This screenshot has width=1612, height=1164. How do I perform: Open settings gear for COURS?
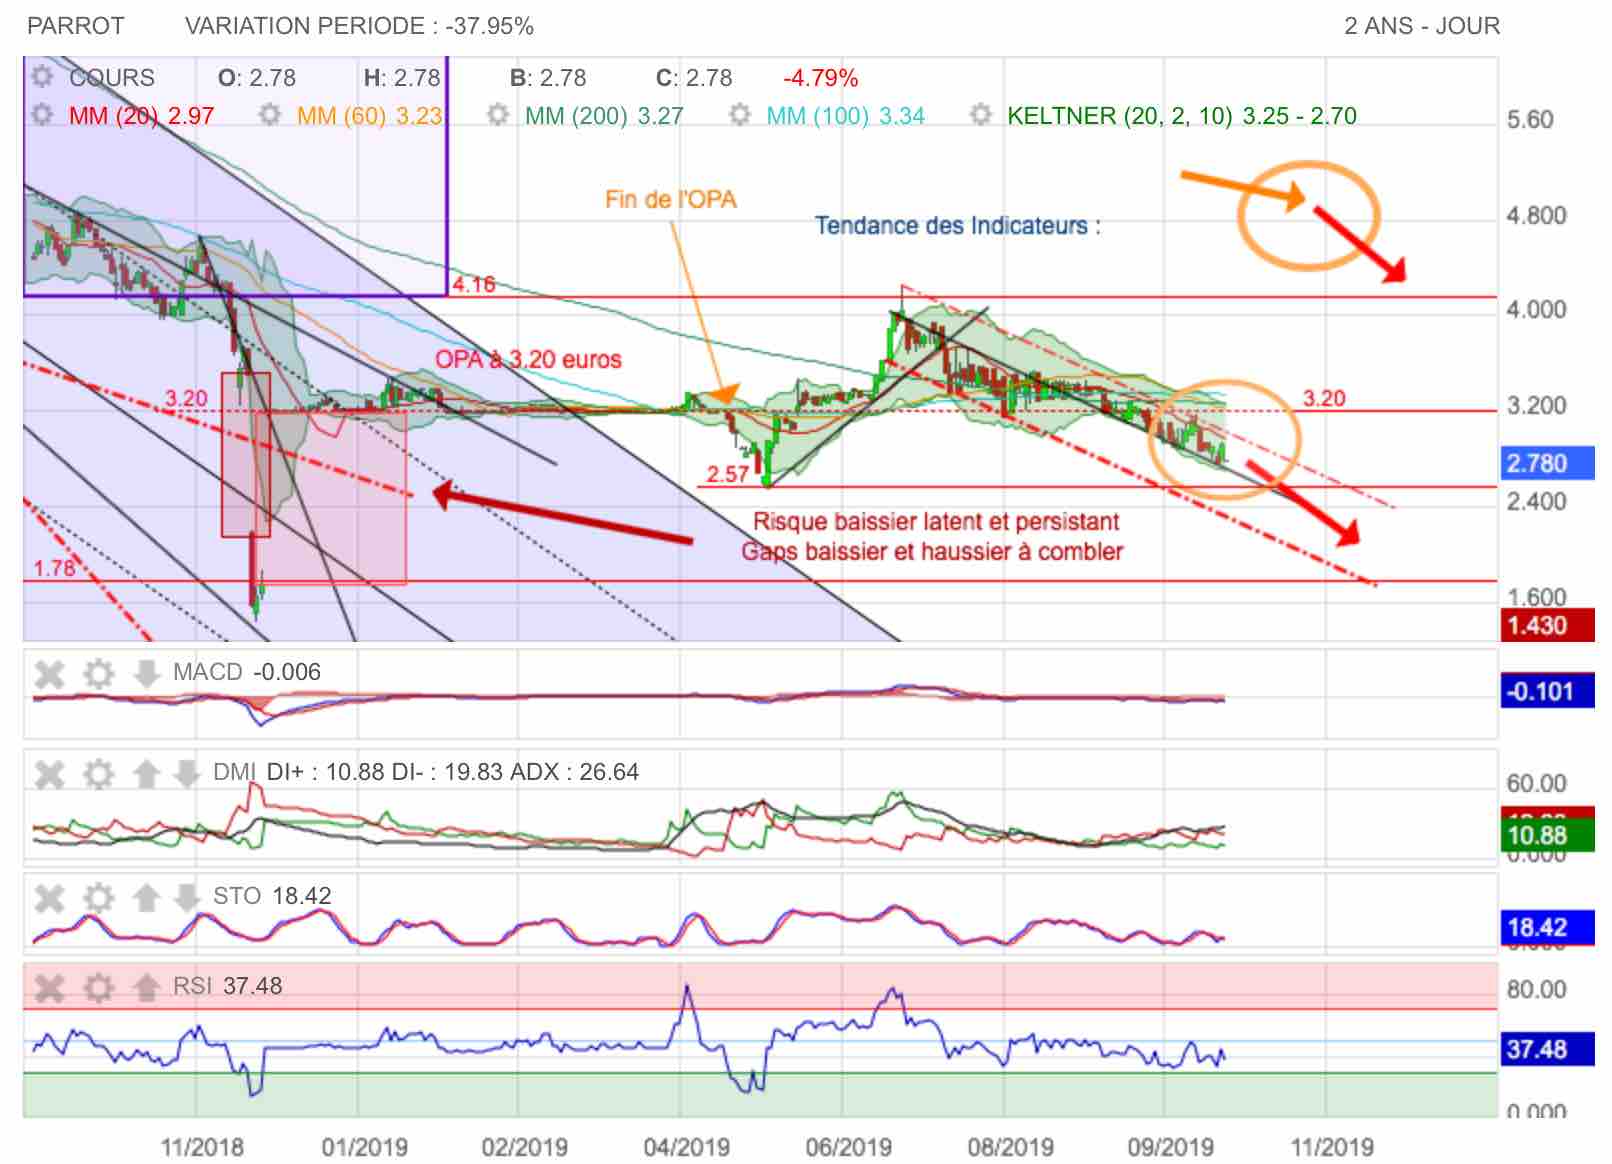coord(42,77)
